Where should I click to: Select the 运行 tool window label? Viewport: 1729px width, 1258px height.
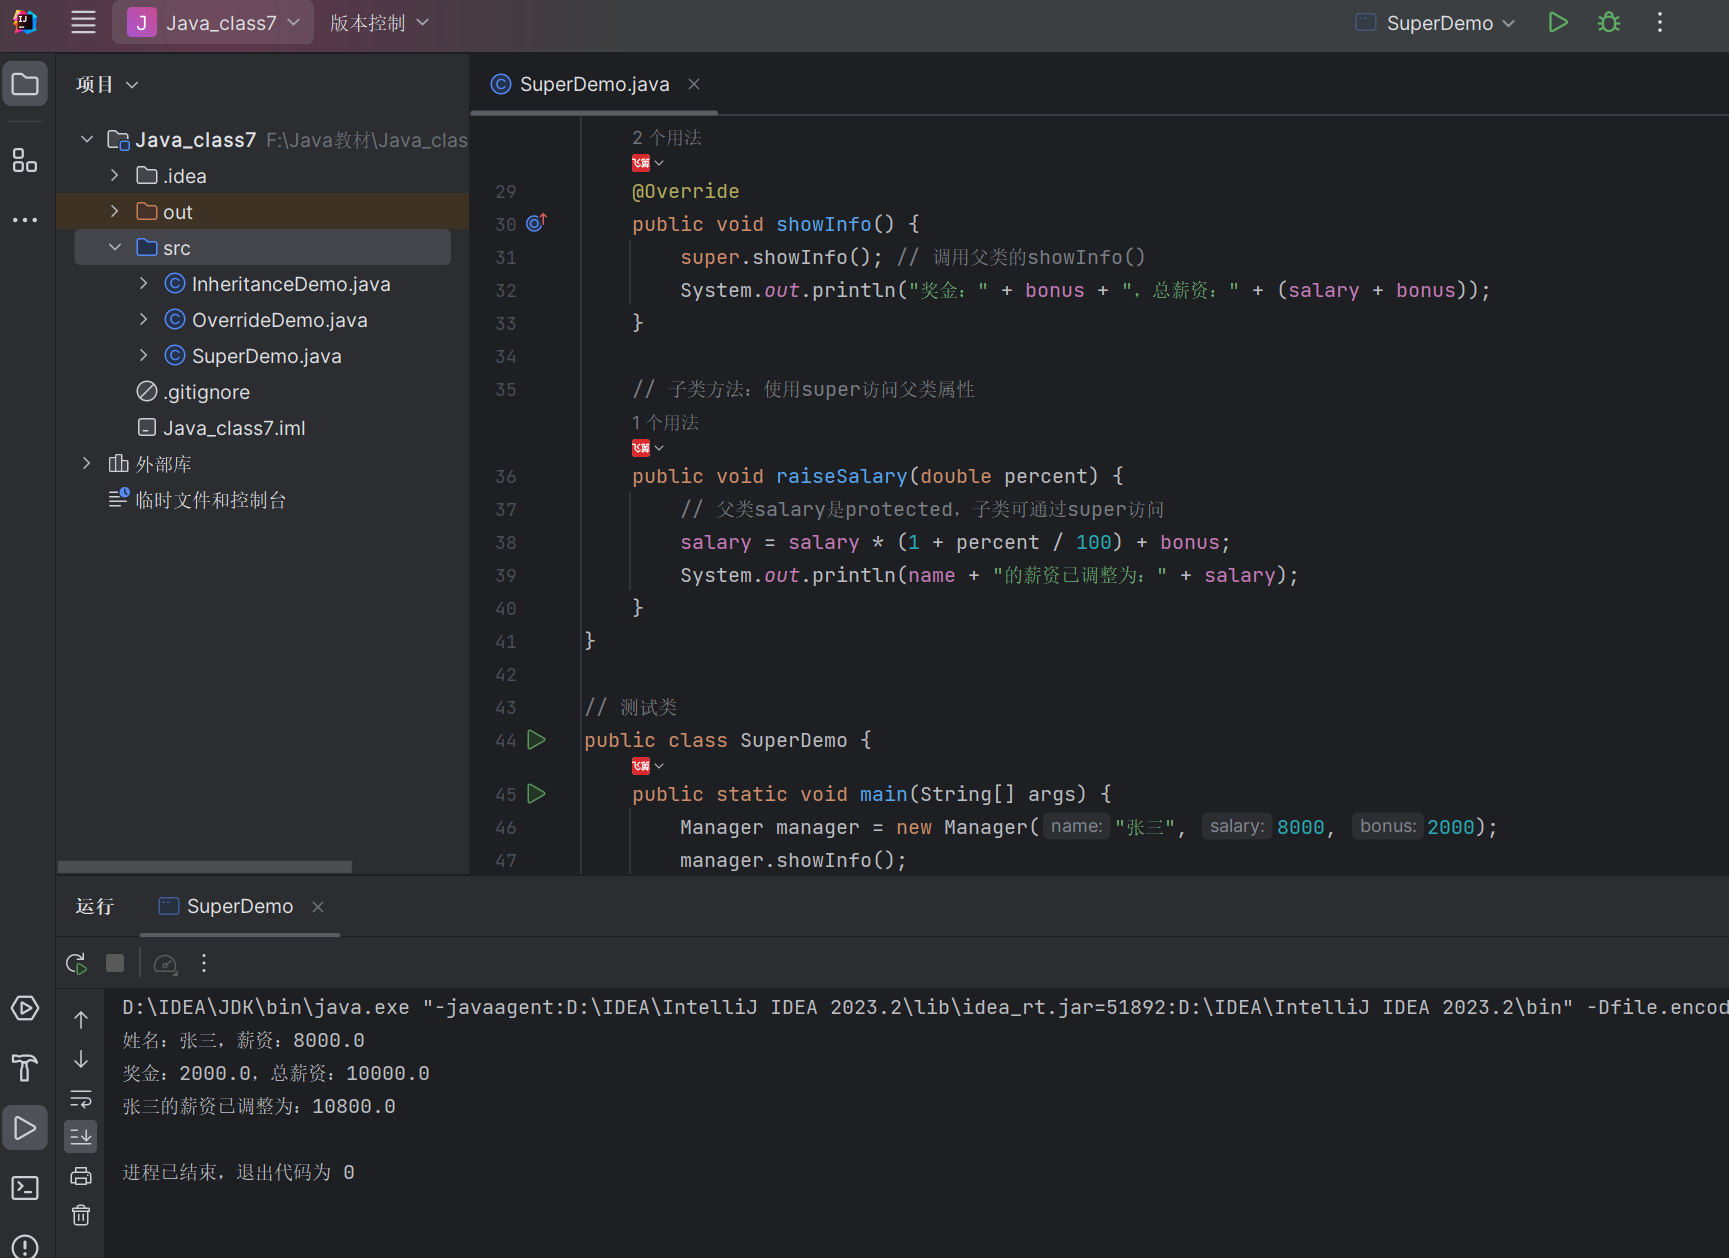click(95, 907)
